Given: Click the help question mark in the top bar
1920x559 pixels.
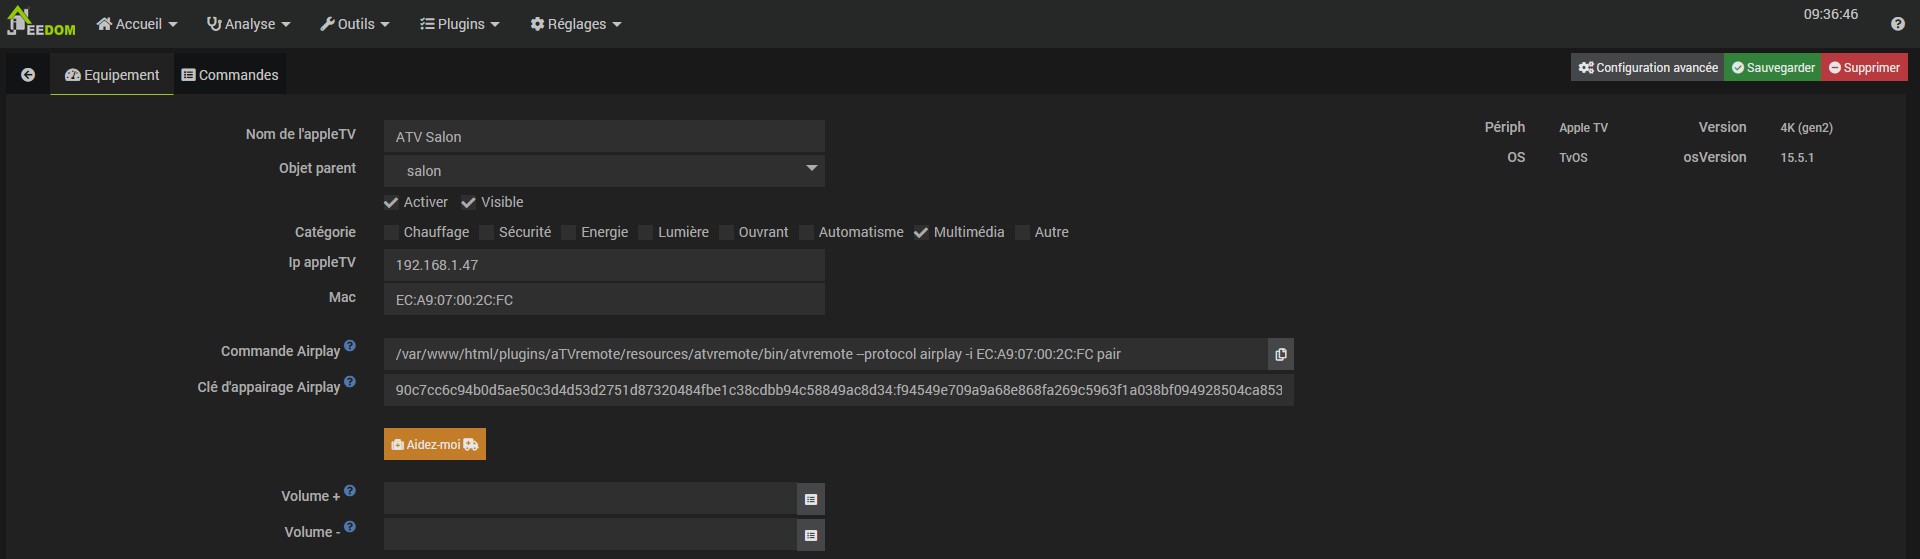Looking at the screenshot, I should point(1897,24).
